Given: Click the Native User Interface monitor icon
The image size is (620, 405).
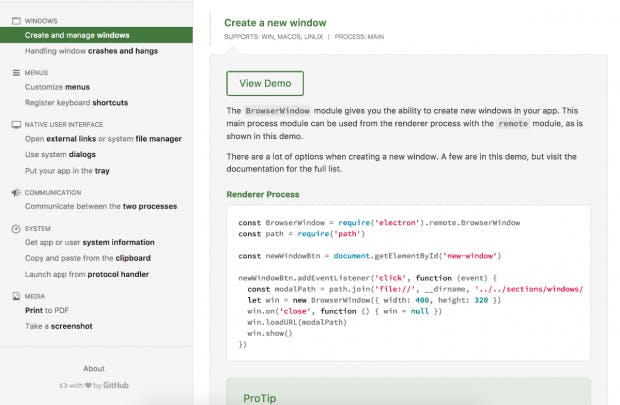Looking at the screenshot, I should click(16, 125).
